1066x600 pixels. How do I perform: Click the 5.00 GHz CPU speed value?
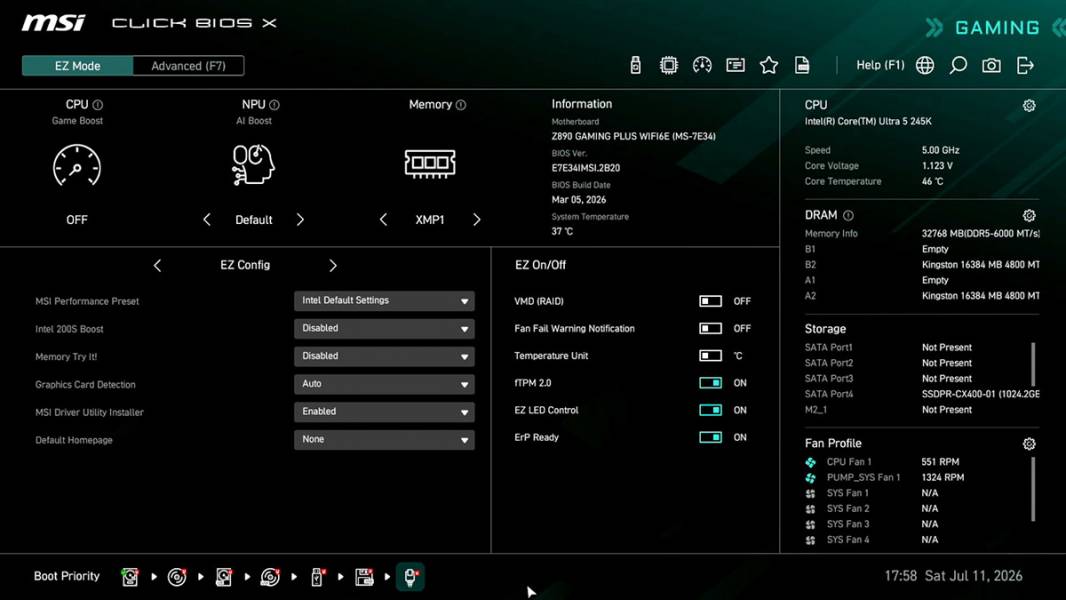point(940,150)
